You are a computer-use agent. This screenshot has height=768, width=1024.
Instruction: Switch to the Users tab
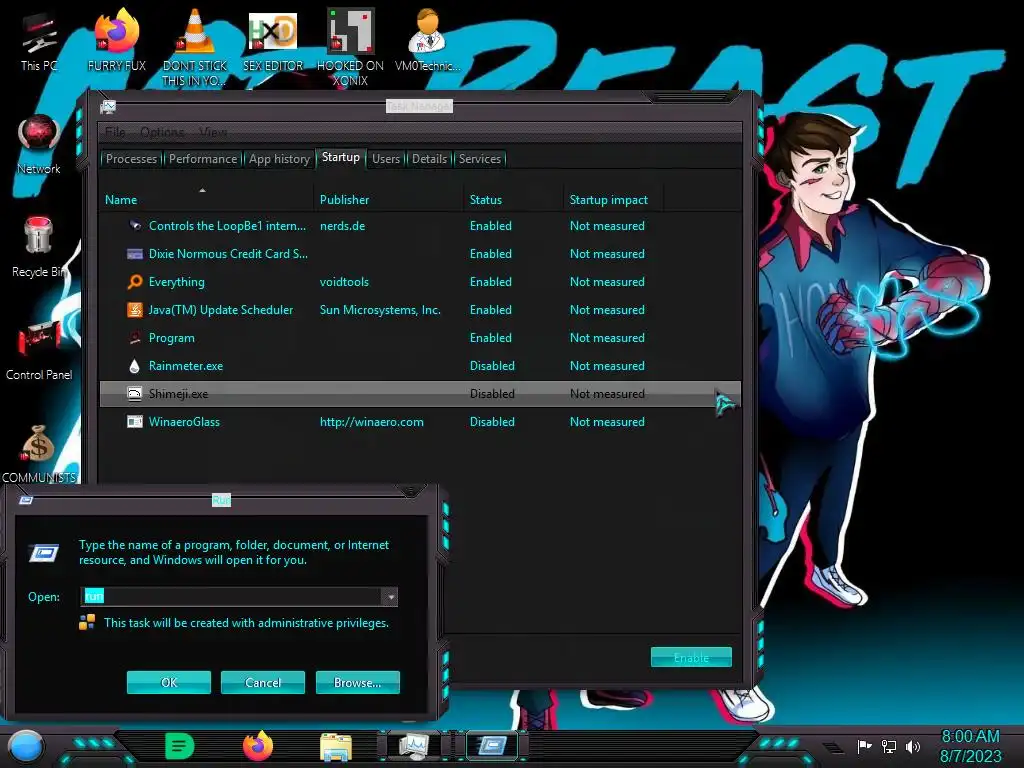(385, 159)
